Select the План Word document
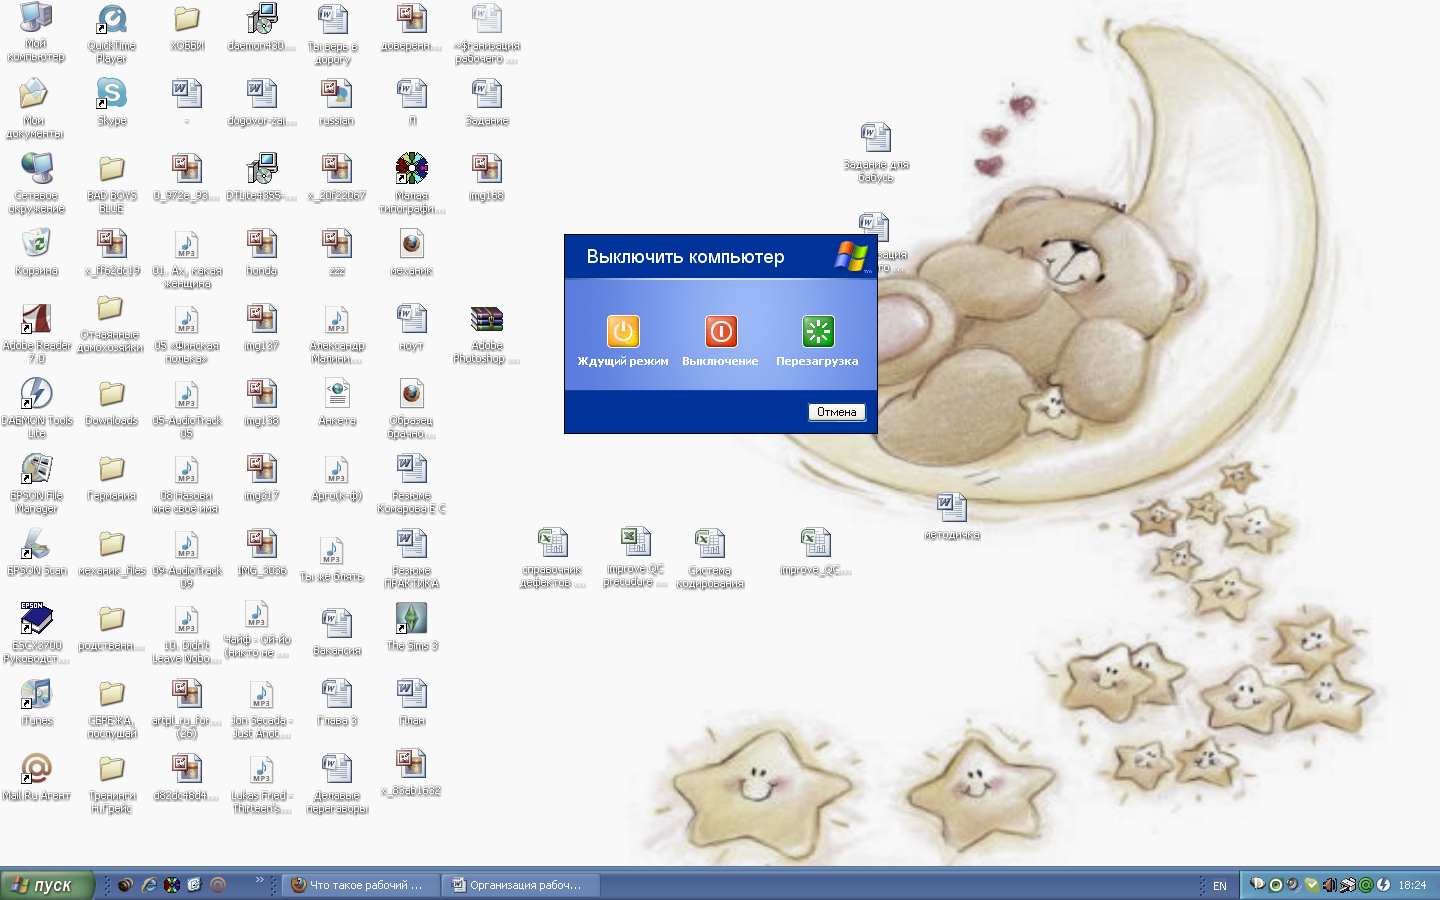The height and width of the screenshot is (900, 1440). (412, 702)
